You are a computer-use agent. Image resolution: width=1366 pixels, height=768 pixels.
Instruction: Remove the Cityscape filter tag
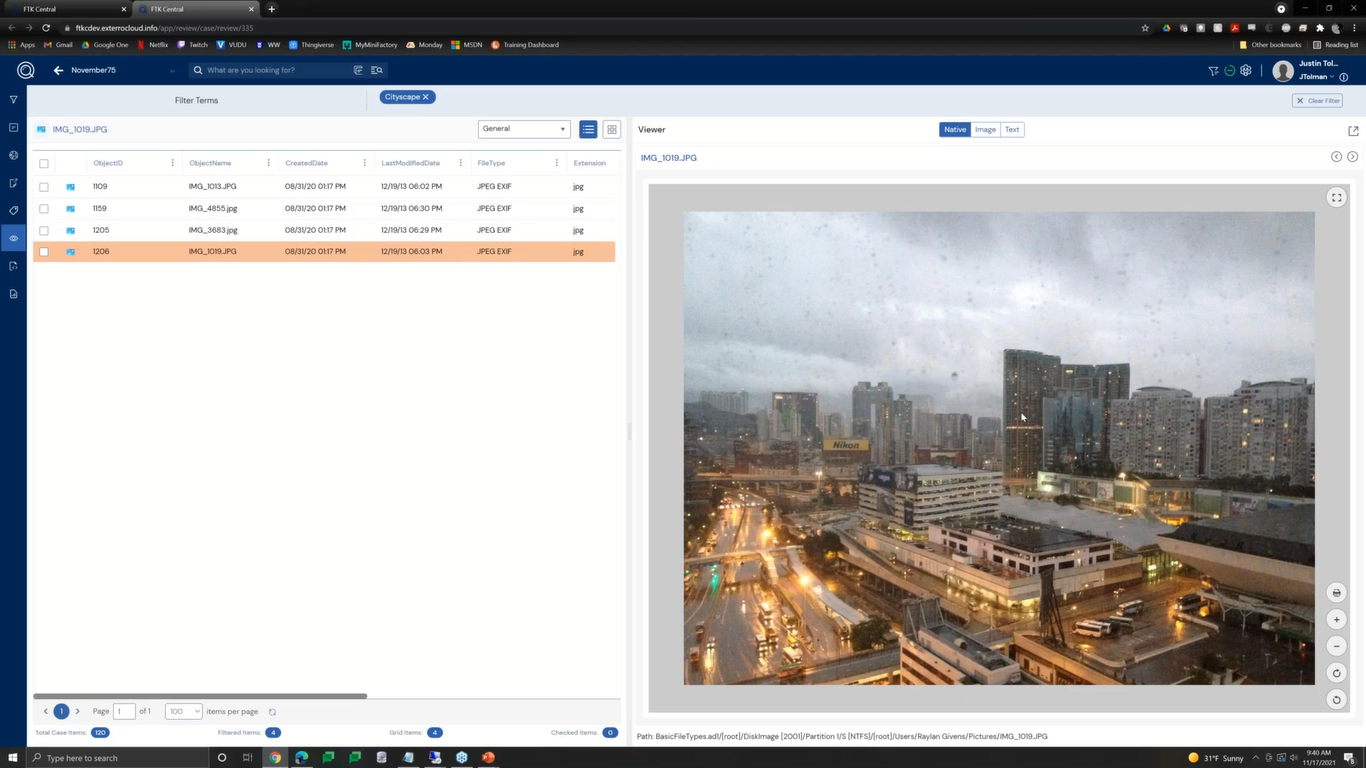(x=426, y=97)
